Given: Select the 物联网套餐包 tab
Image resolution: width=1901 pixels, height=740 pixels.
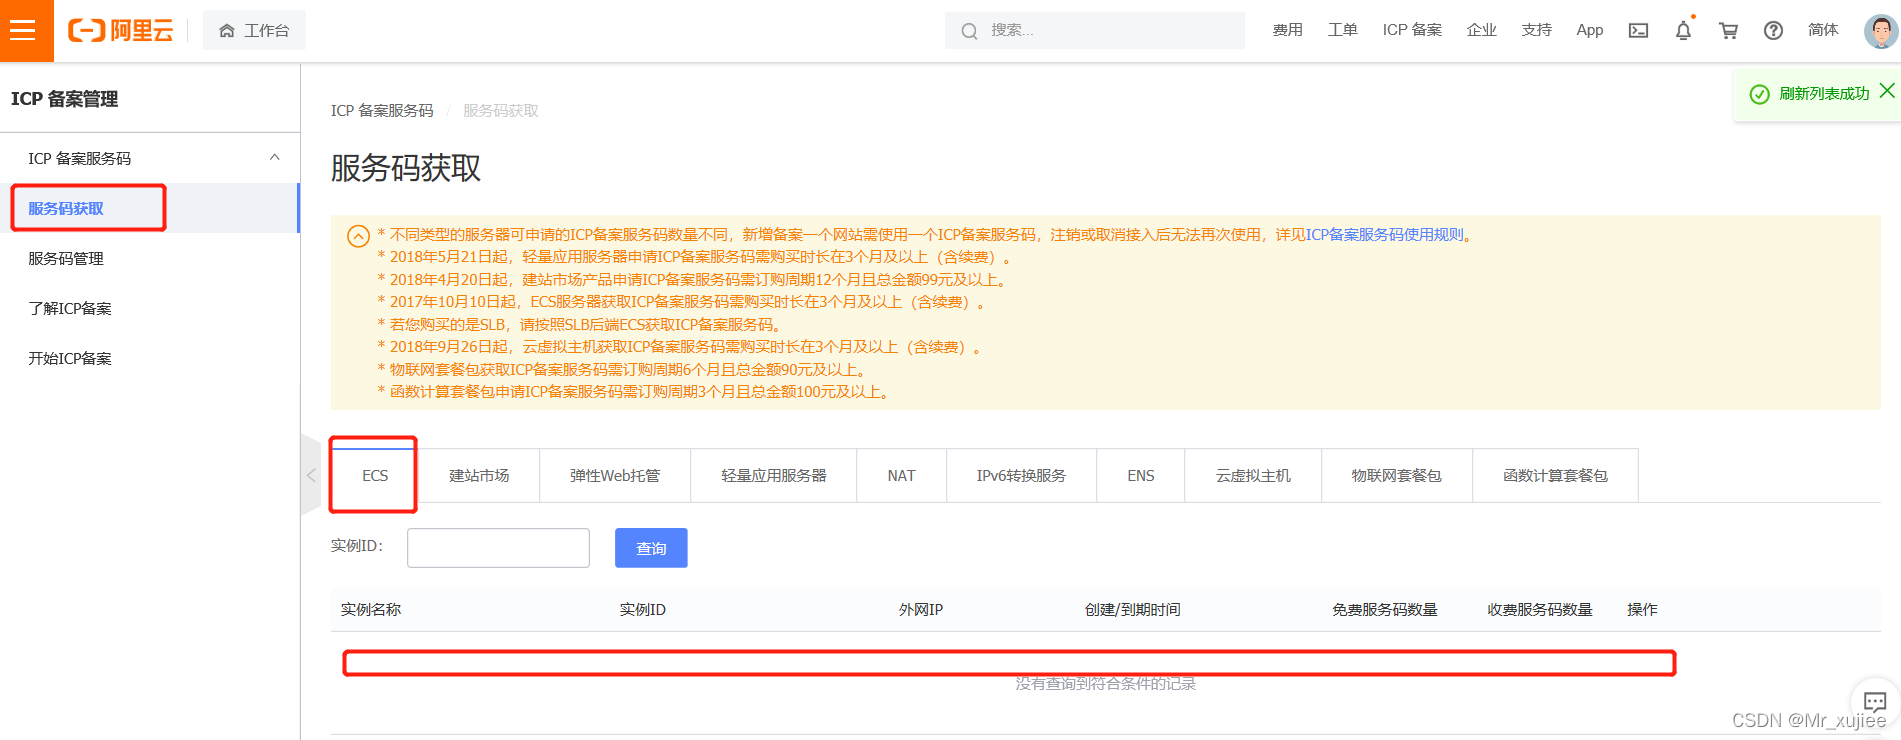Looking at the screenshot, I should coord(1397,475).
